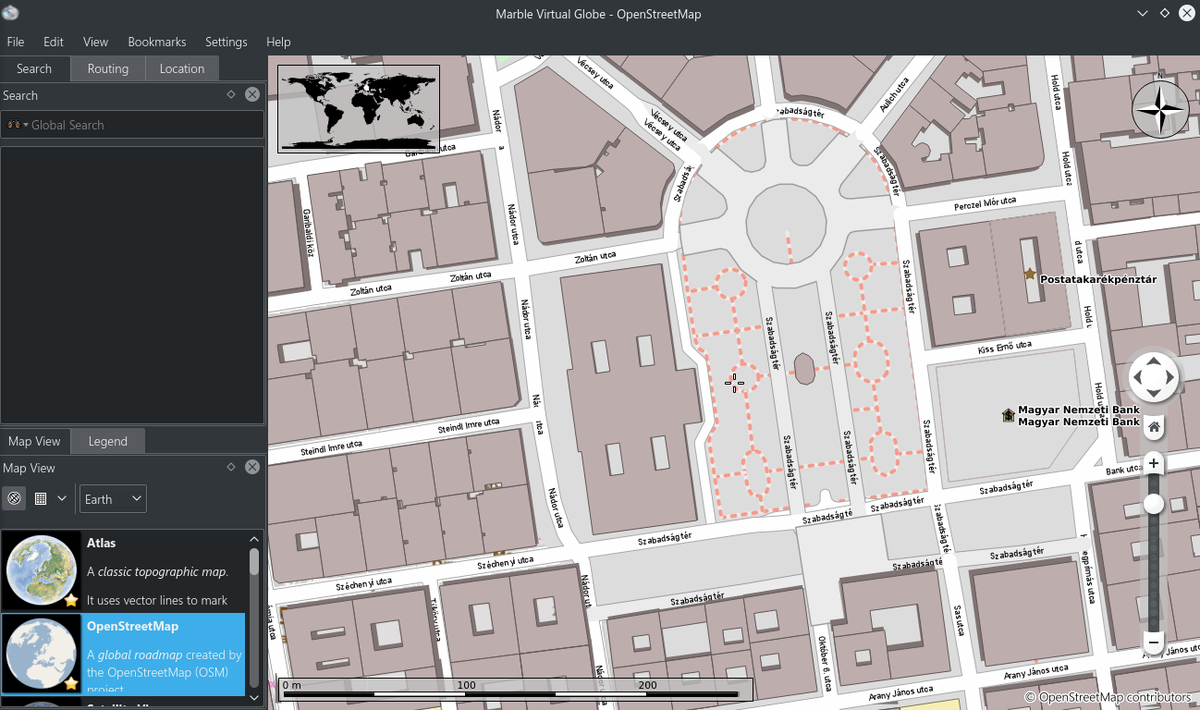Open the Earth celestial body dropdown
This screenshot has width=1200, height=710.
(113, 498)
